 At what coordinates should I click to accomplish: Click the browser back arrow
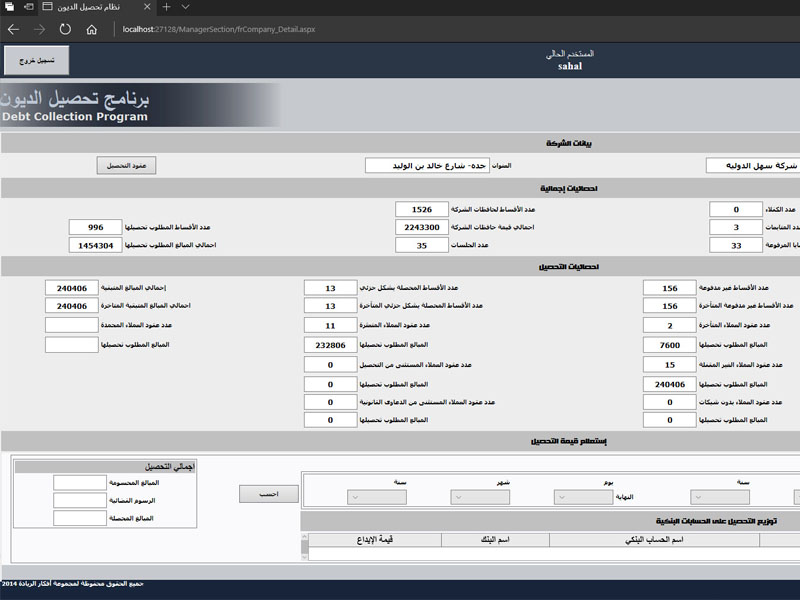[14, 29]
